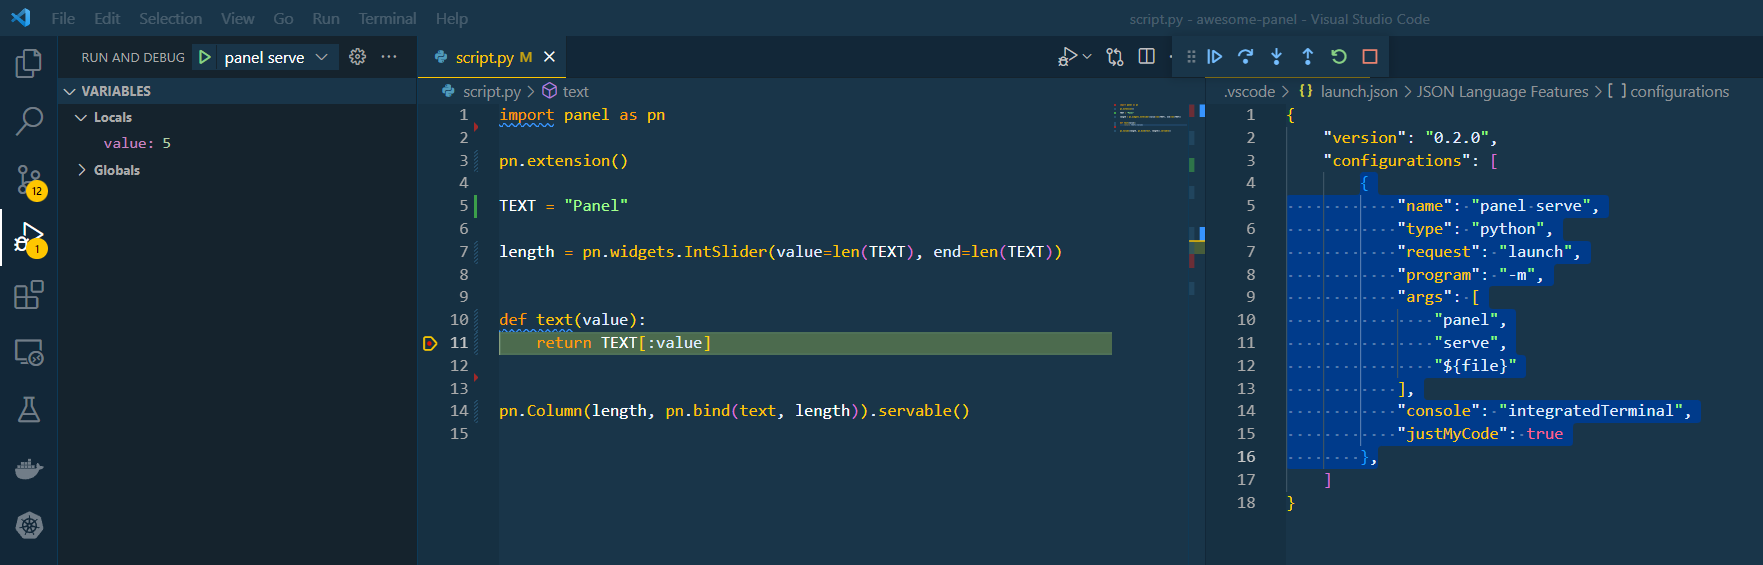This screenshot has height=565, width=1763.
Task: Open the Docker view icon
Action: (x=29, y=468)
